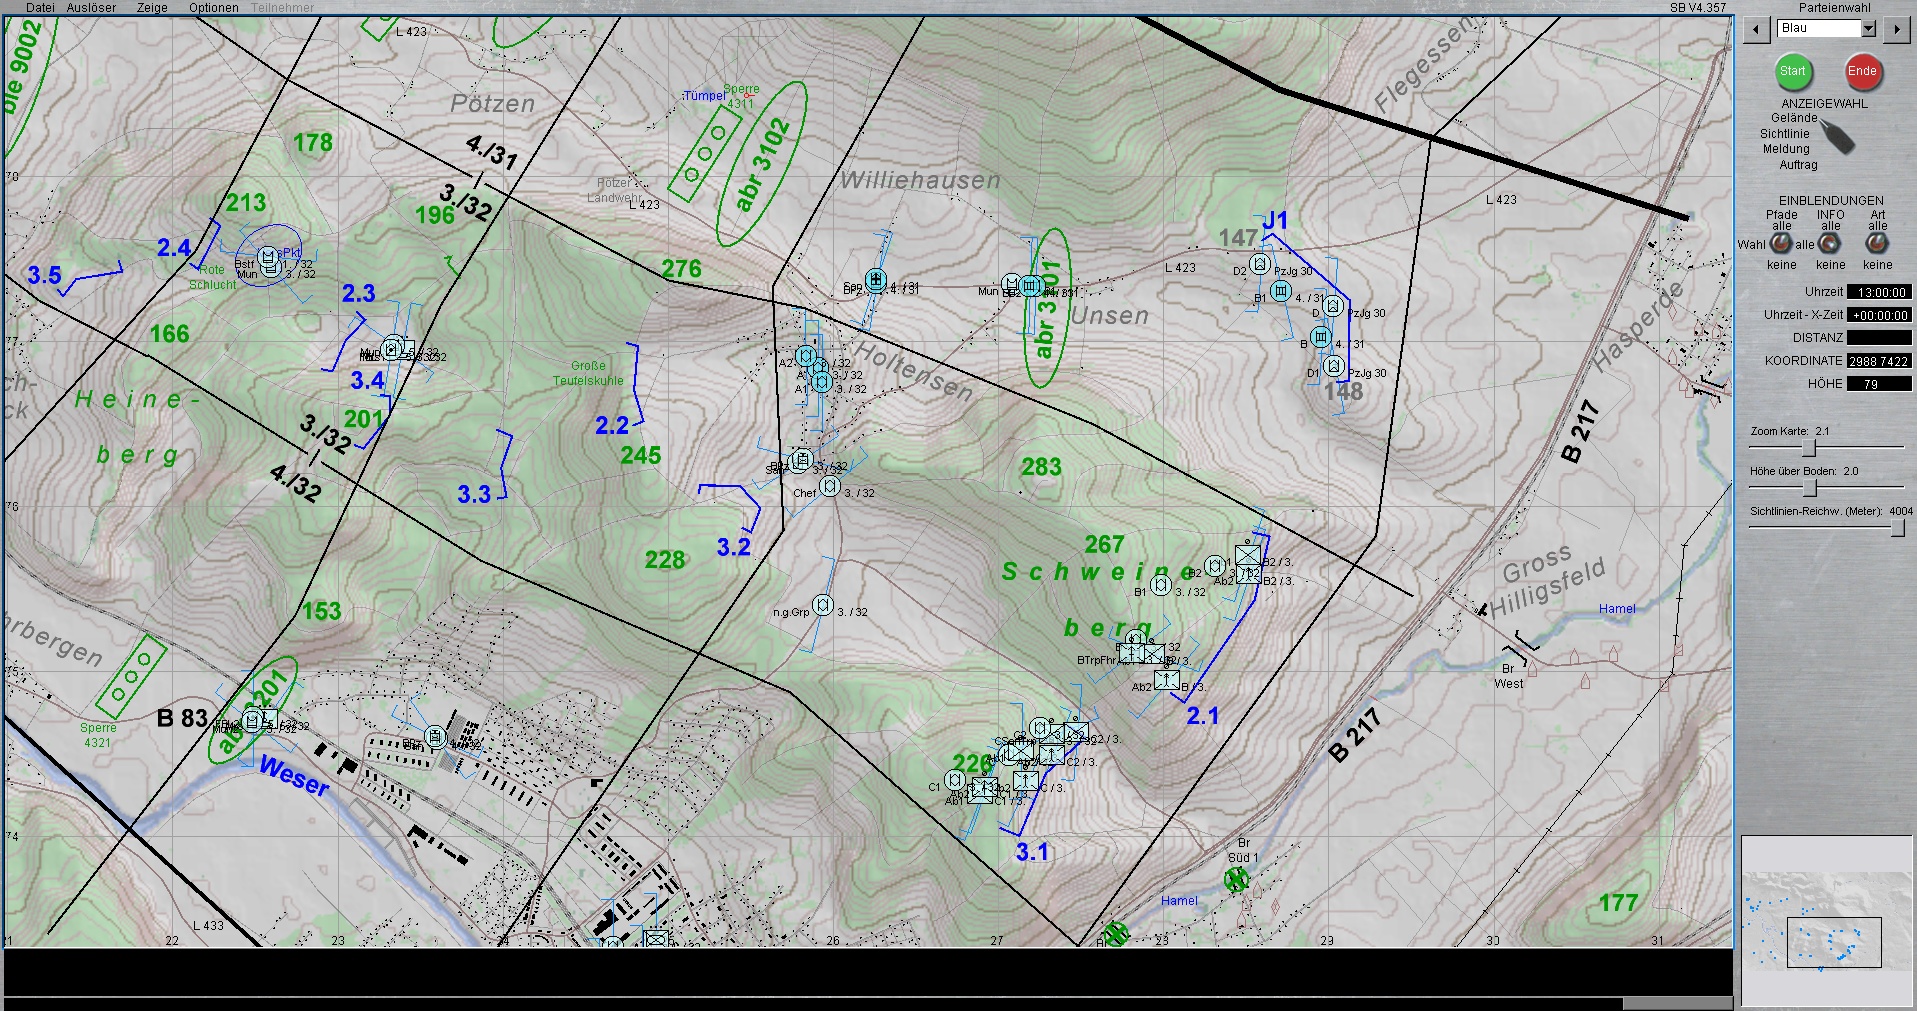Click the previous party arrow button
1917x1011 pixels.
click(1756, 30)
